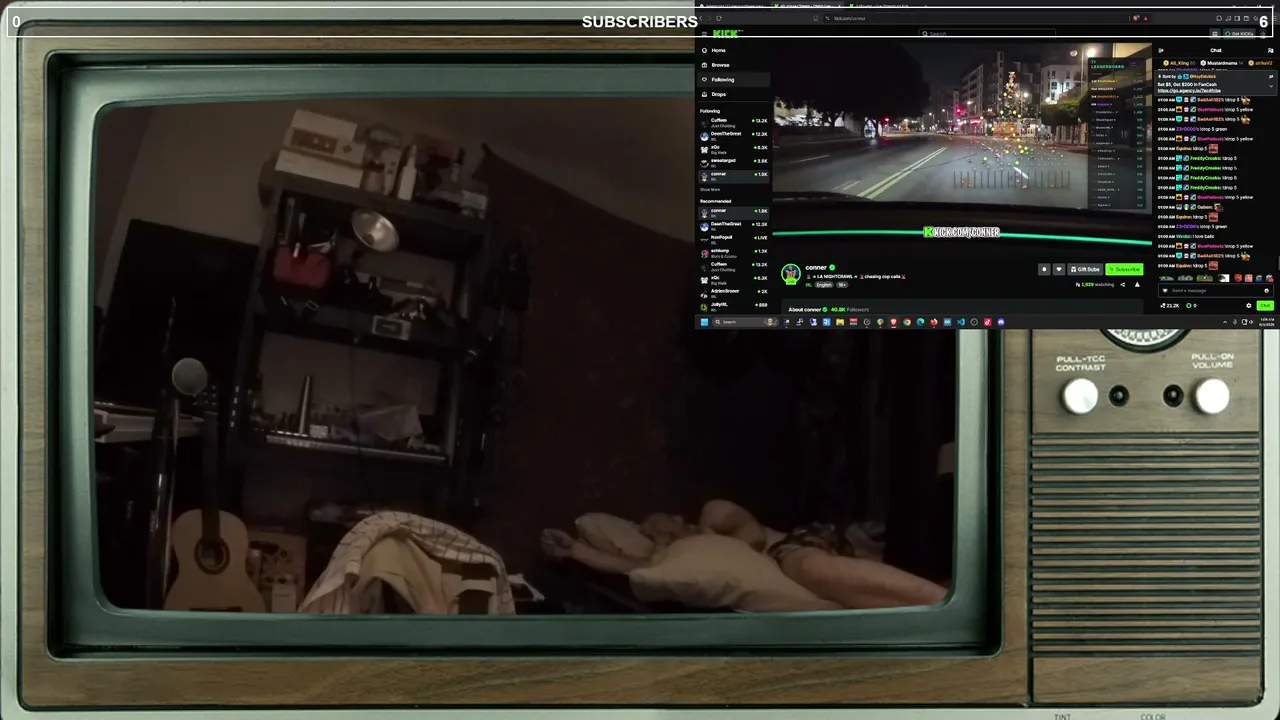Click the taskbar clock and date

point(1267,322)
